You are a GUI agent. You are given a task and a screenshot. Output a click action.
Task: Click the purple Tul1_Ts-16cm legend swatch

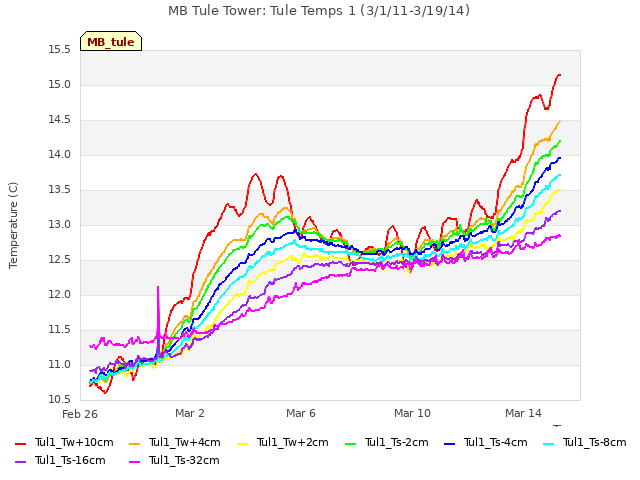(20, 461)
